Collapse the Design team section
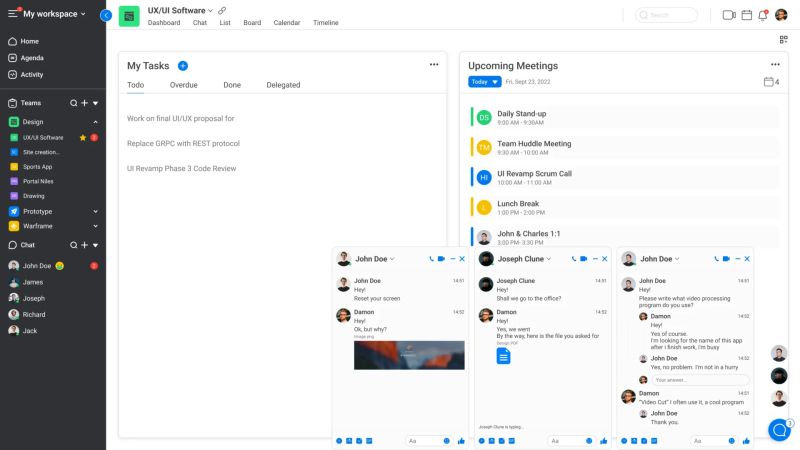This screenshot has height=450, width=800. [x=95, y=122]
